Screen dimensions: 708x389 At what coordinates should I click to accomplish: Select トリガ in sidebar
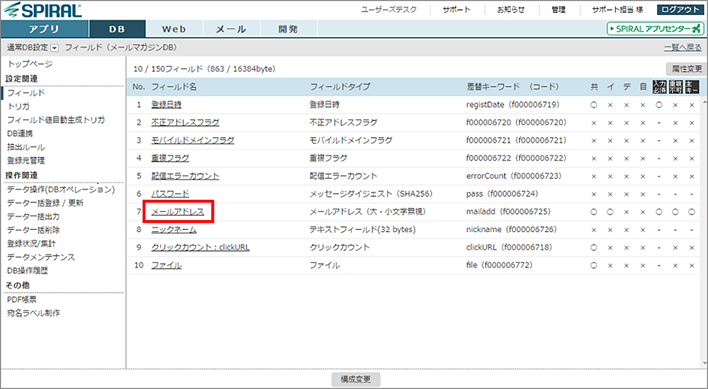pyautogui.click(x=19, y=107)
